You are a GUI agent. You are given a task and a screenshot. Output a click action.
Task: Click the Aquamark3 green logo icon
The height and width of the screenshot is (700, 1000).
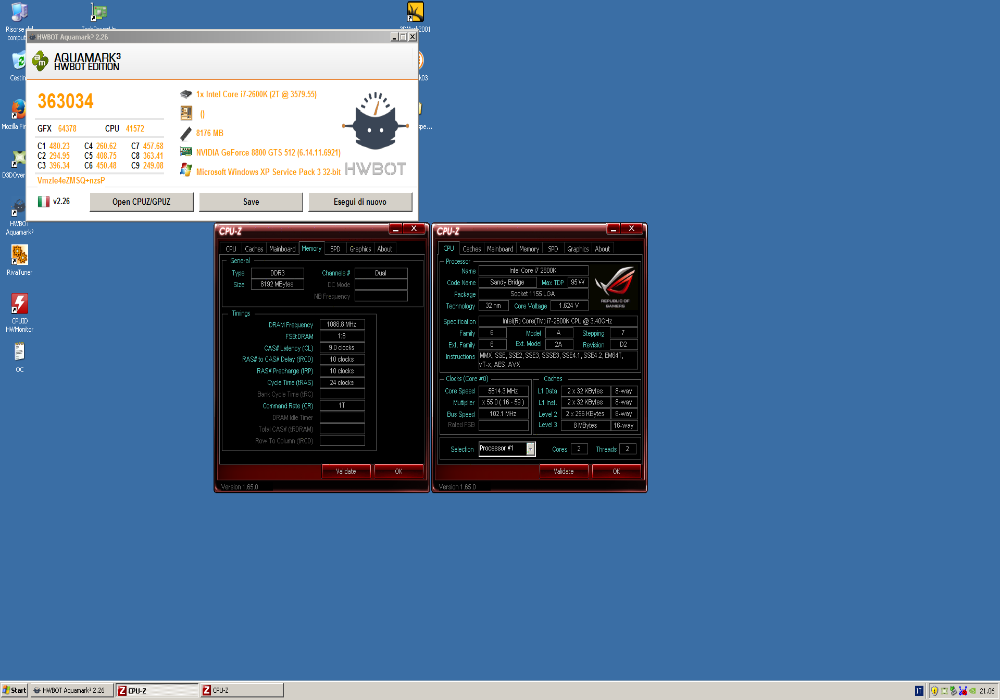tap(40, 61)
